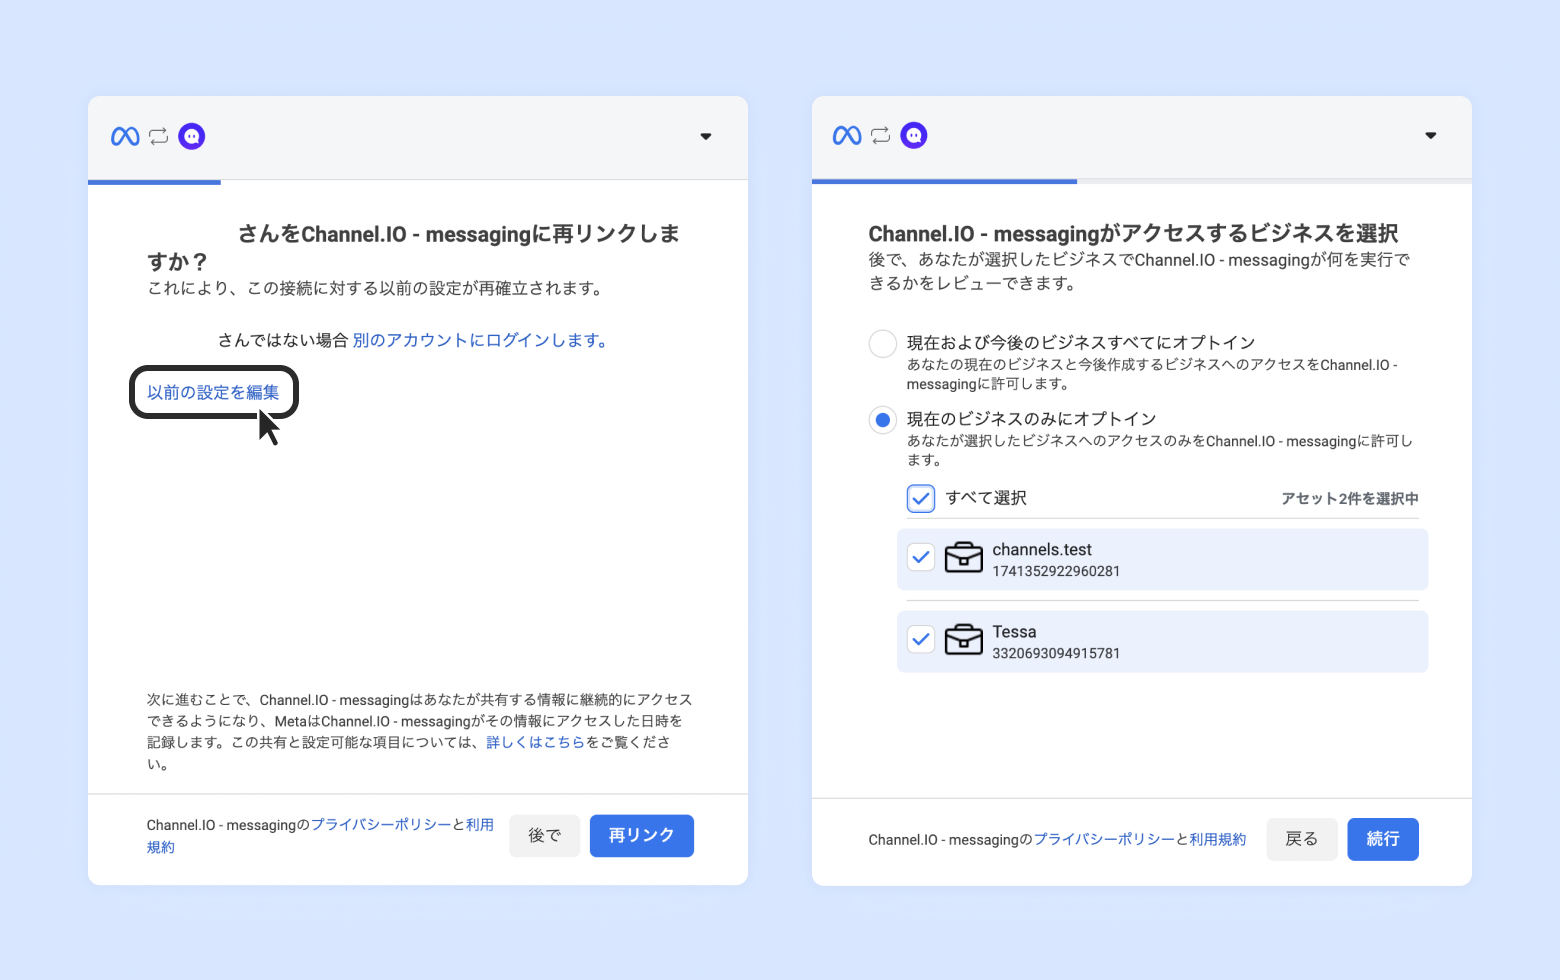
Task: Click the left dialog's re-link question heading
Action: 413,247
